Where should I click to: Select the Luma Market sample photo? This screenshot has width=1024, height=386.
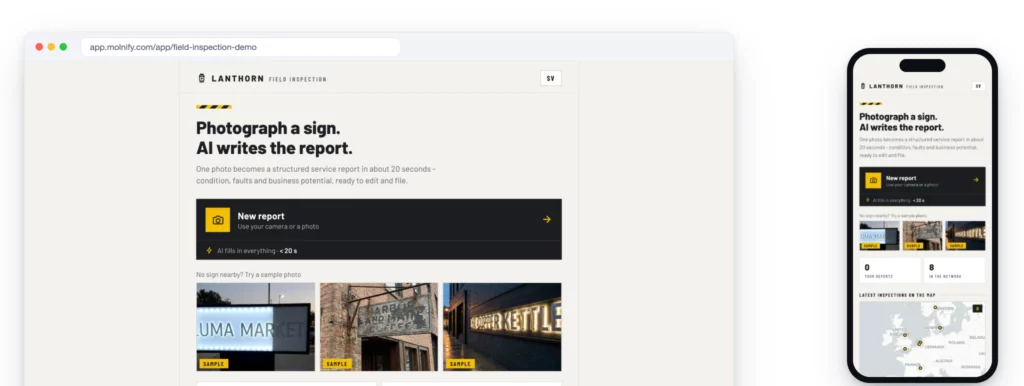pos(255,327)
